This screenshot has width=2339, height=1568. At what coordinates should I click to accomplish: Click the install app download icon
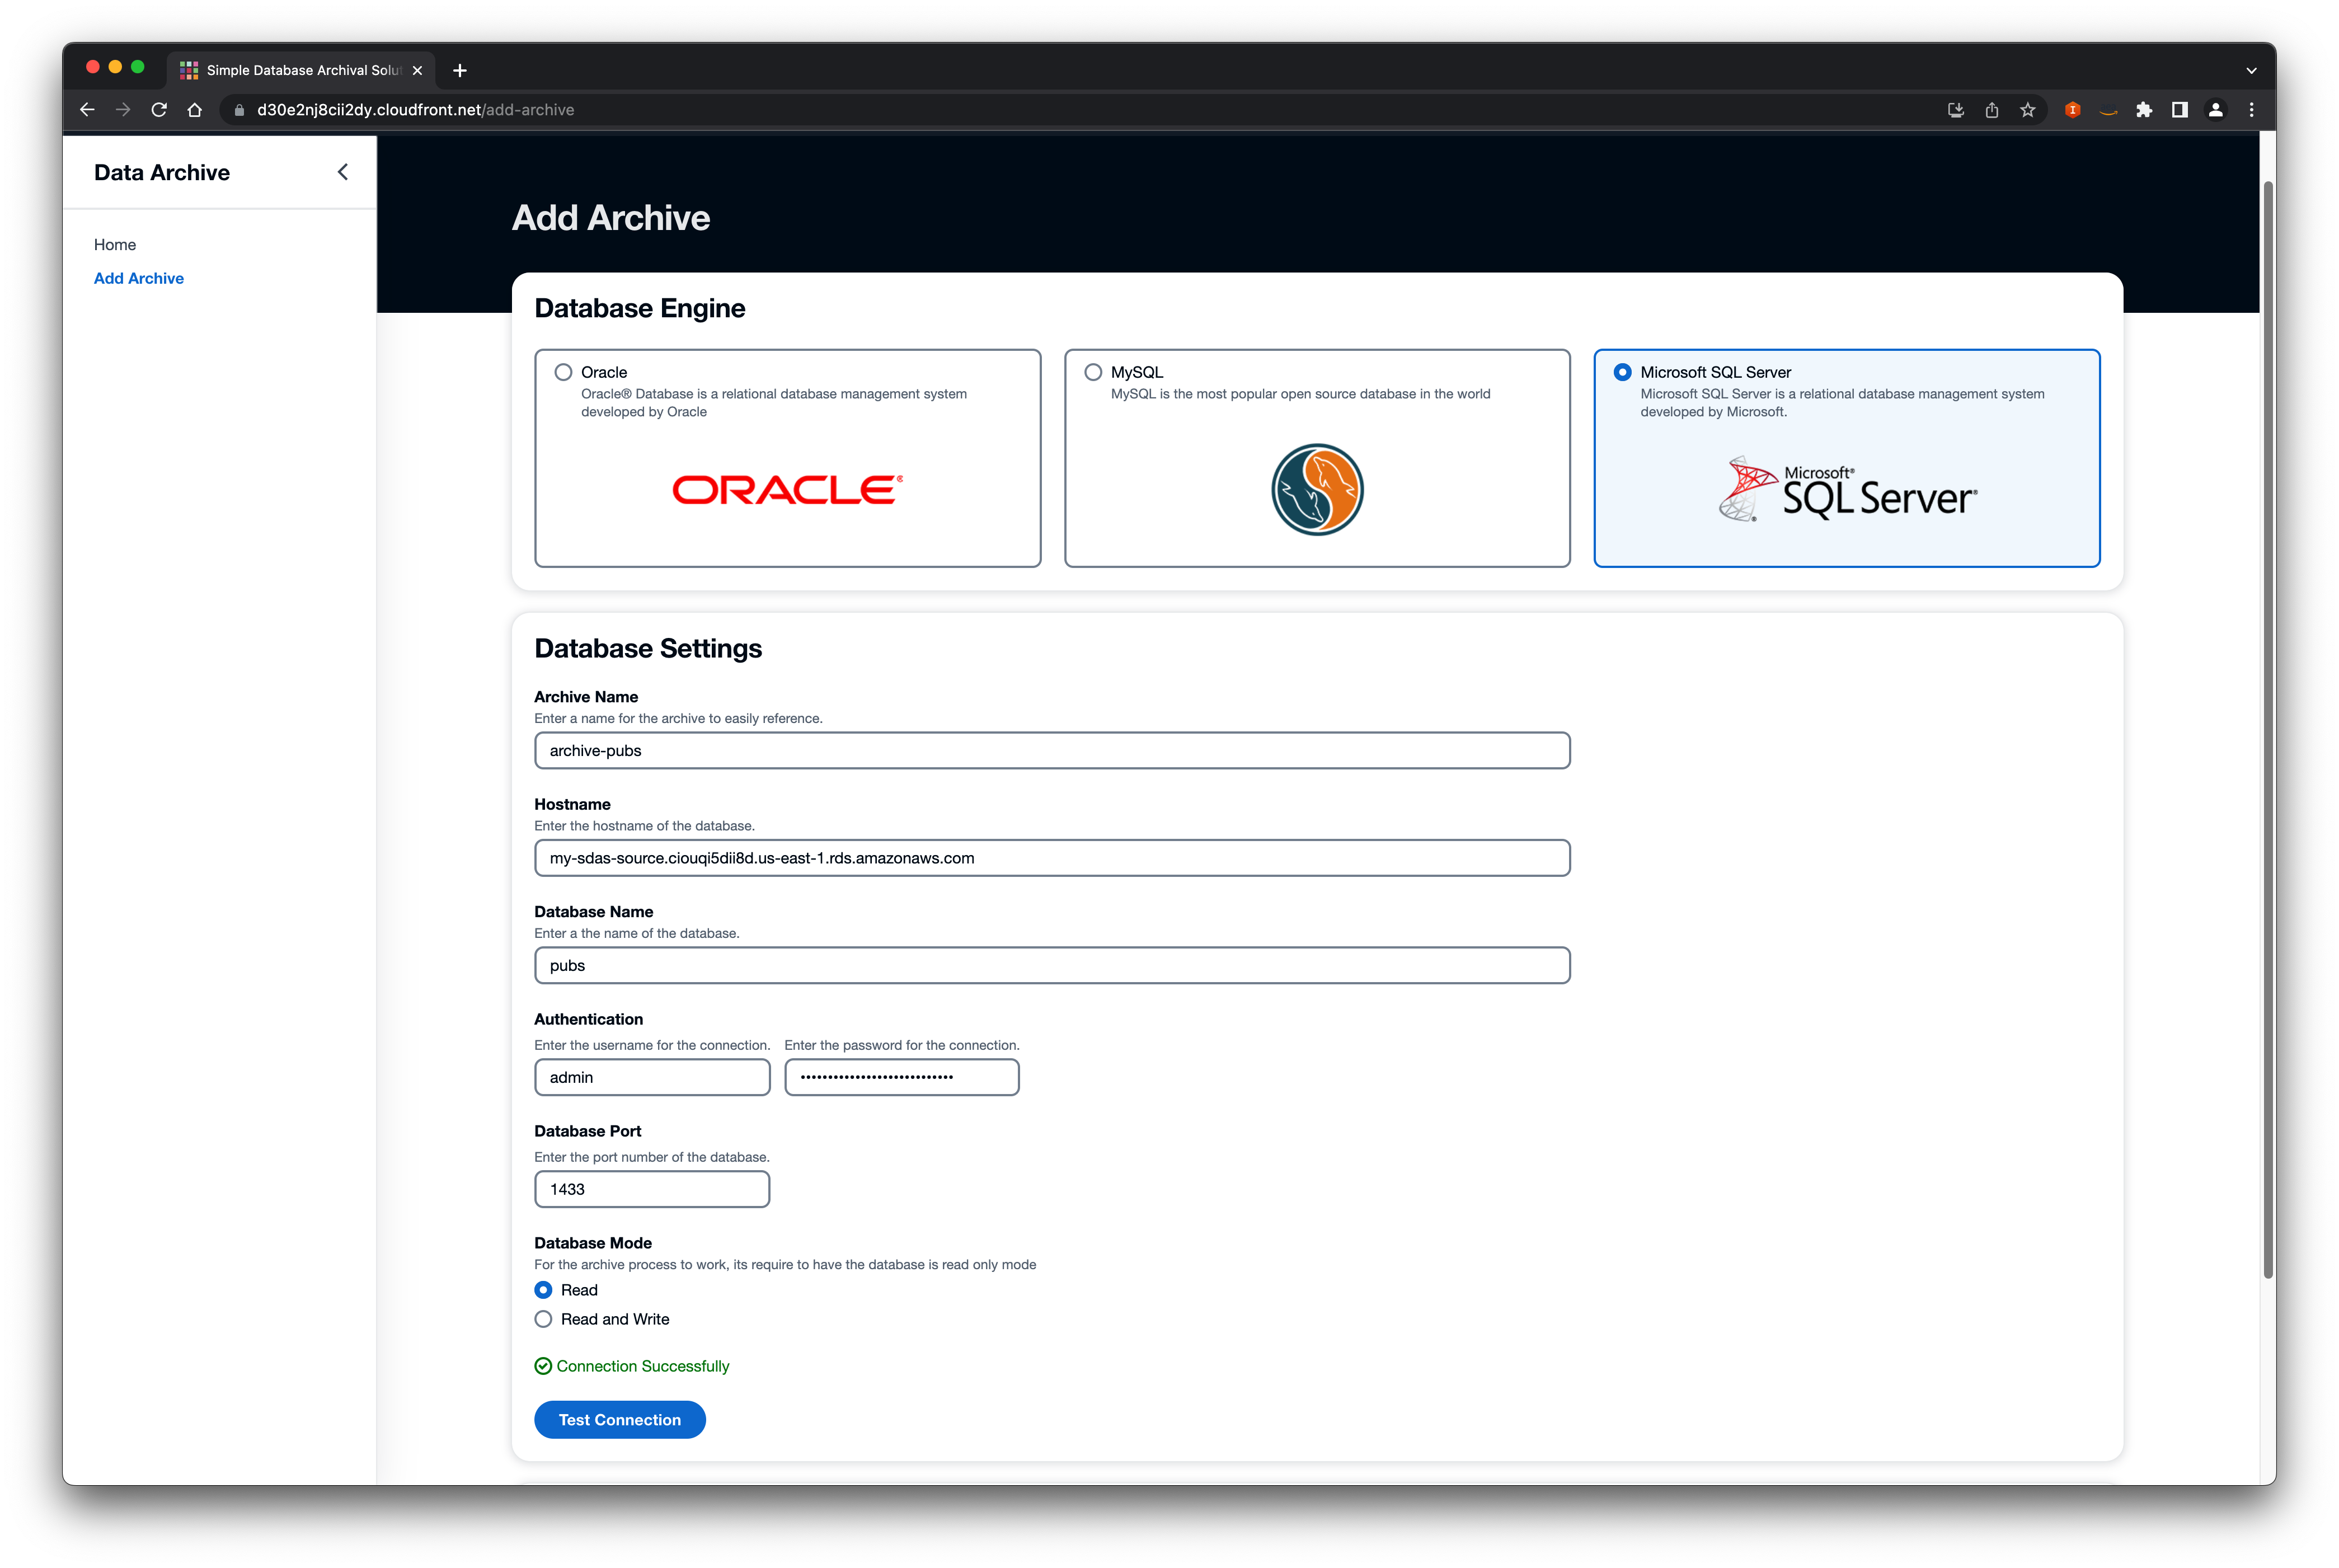(x=1955, y=110)
